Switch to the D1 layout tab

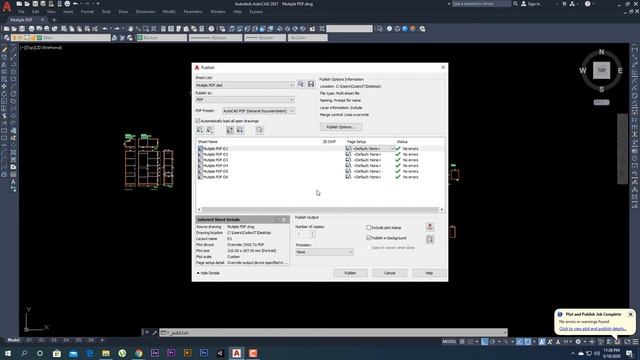click(x=29, y=340)
